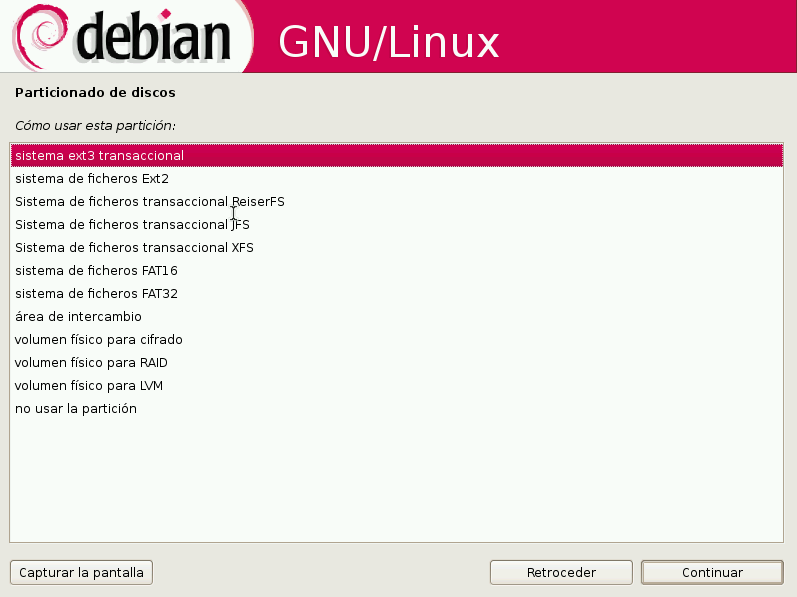Click the 'Capturar la pantalla' button
Viewport: 797px width, 597px height.
[81, 573]
